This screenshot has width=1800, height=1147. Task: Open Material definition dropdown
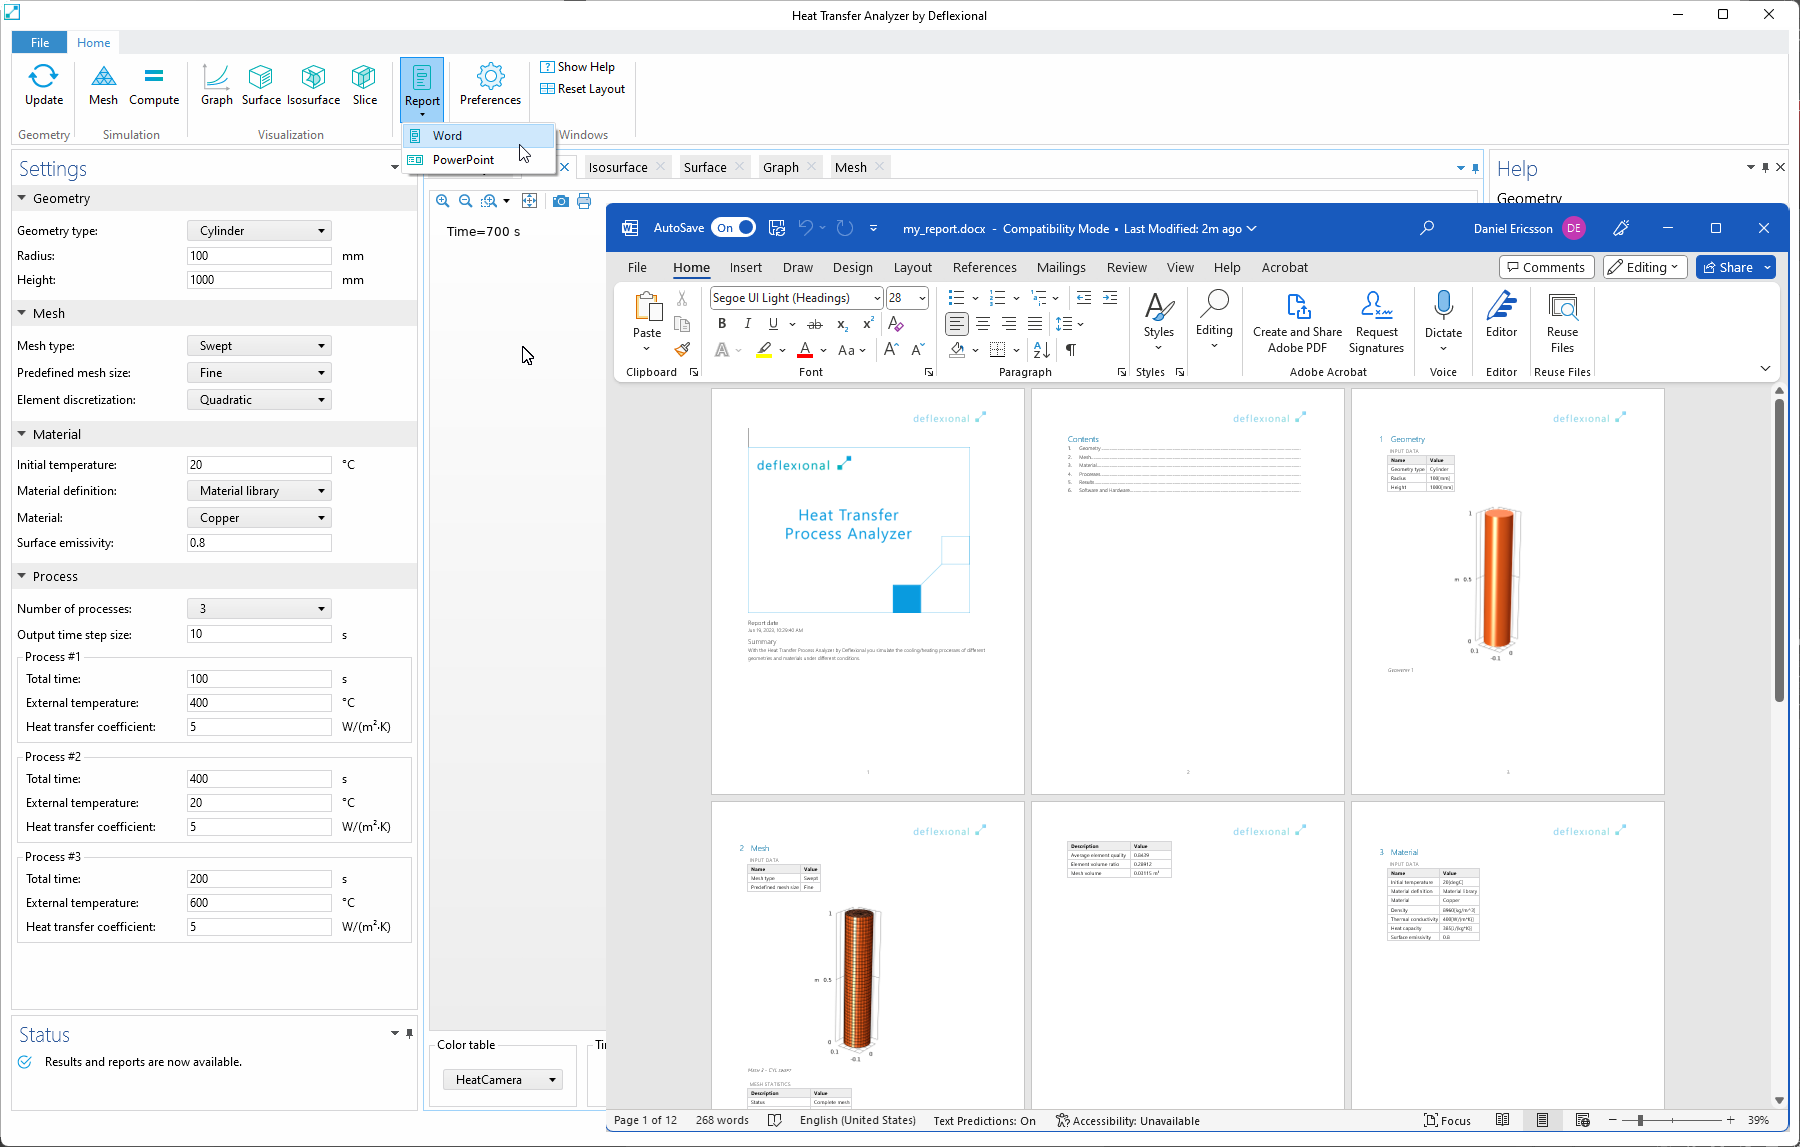coord(259,491)
